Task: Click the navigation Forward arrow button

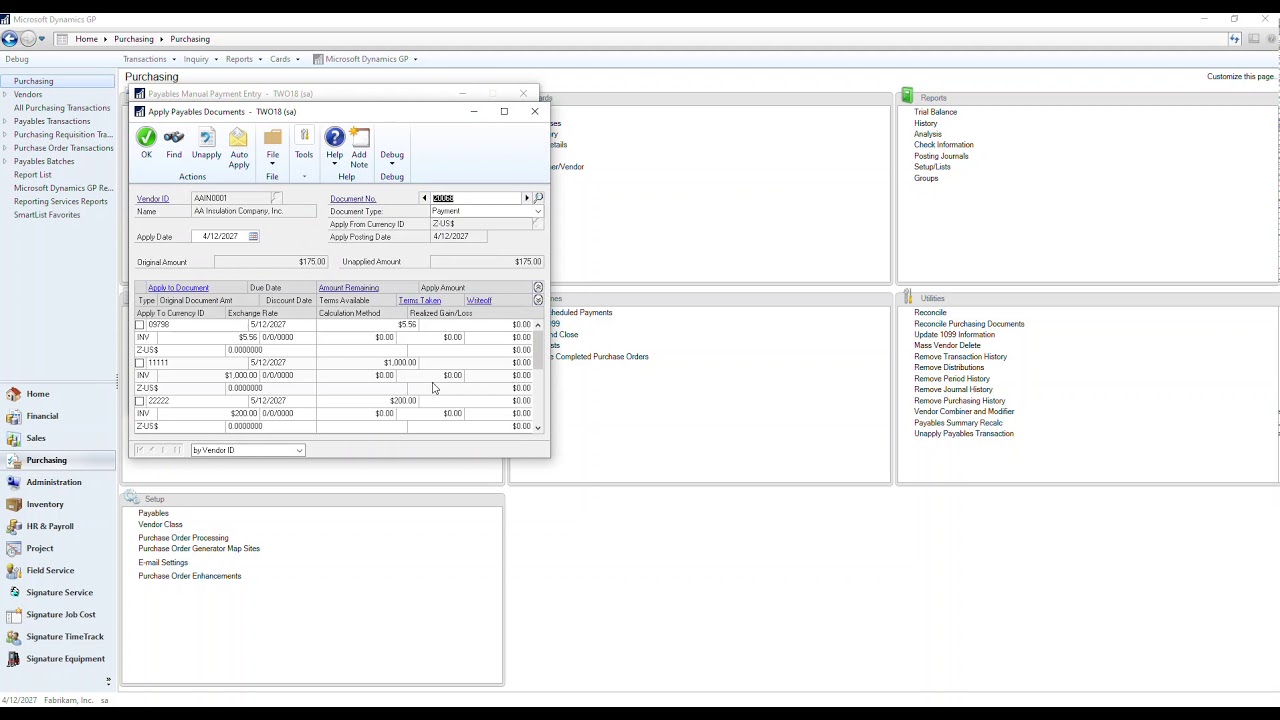Action: 28,39
